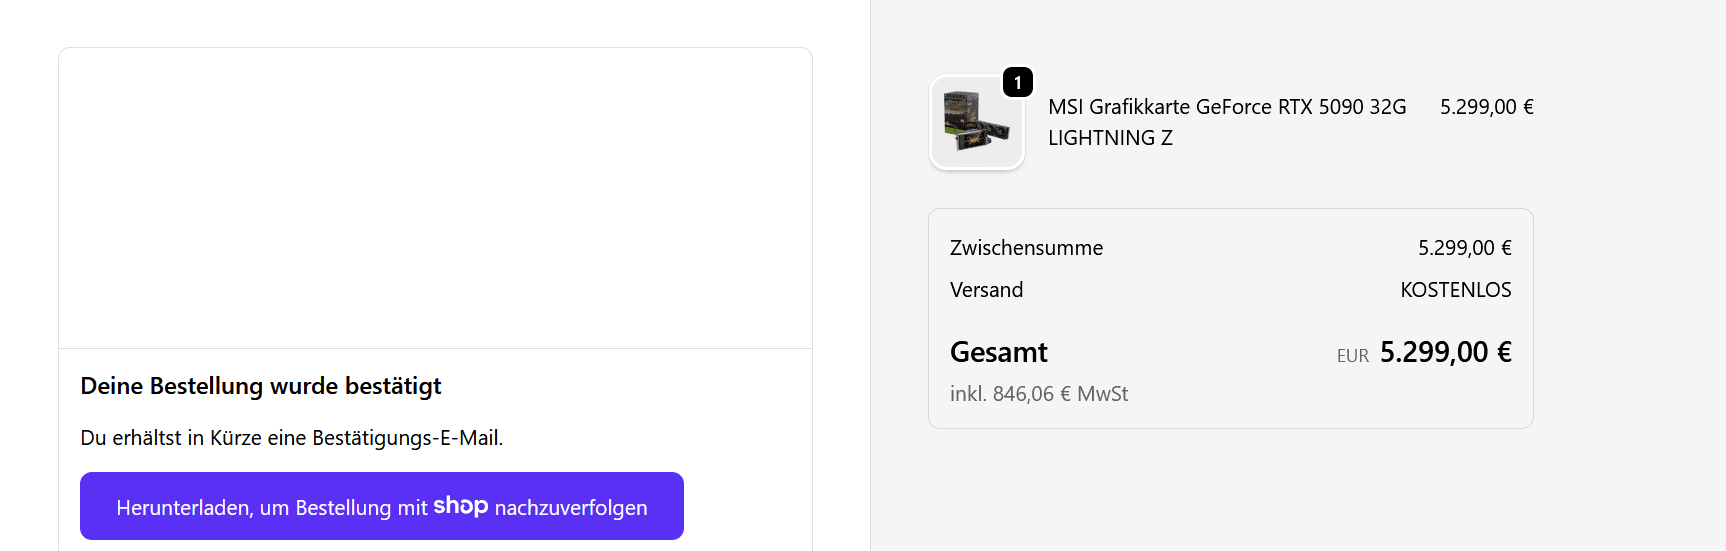This screenshot has height=551, width=1726.
Task: Click the Versand label
Action: (x=986, y=290)
